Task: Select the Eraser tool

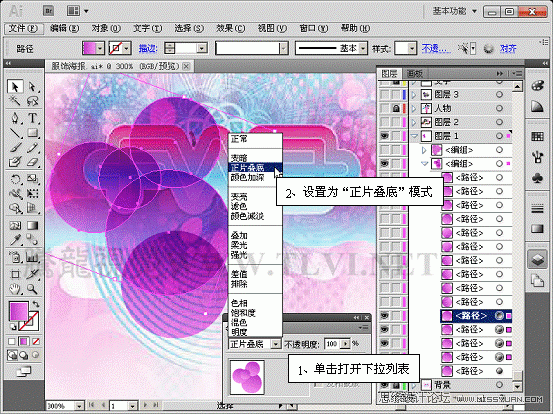Action: [x=32, y=162]
